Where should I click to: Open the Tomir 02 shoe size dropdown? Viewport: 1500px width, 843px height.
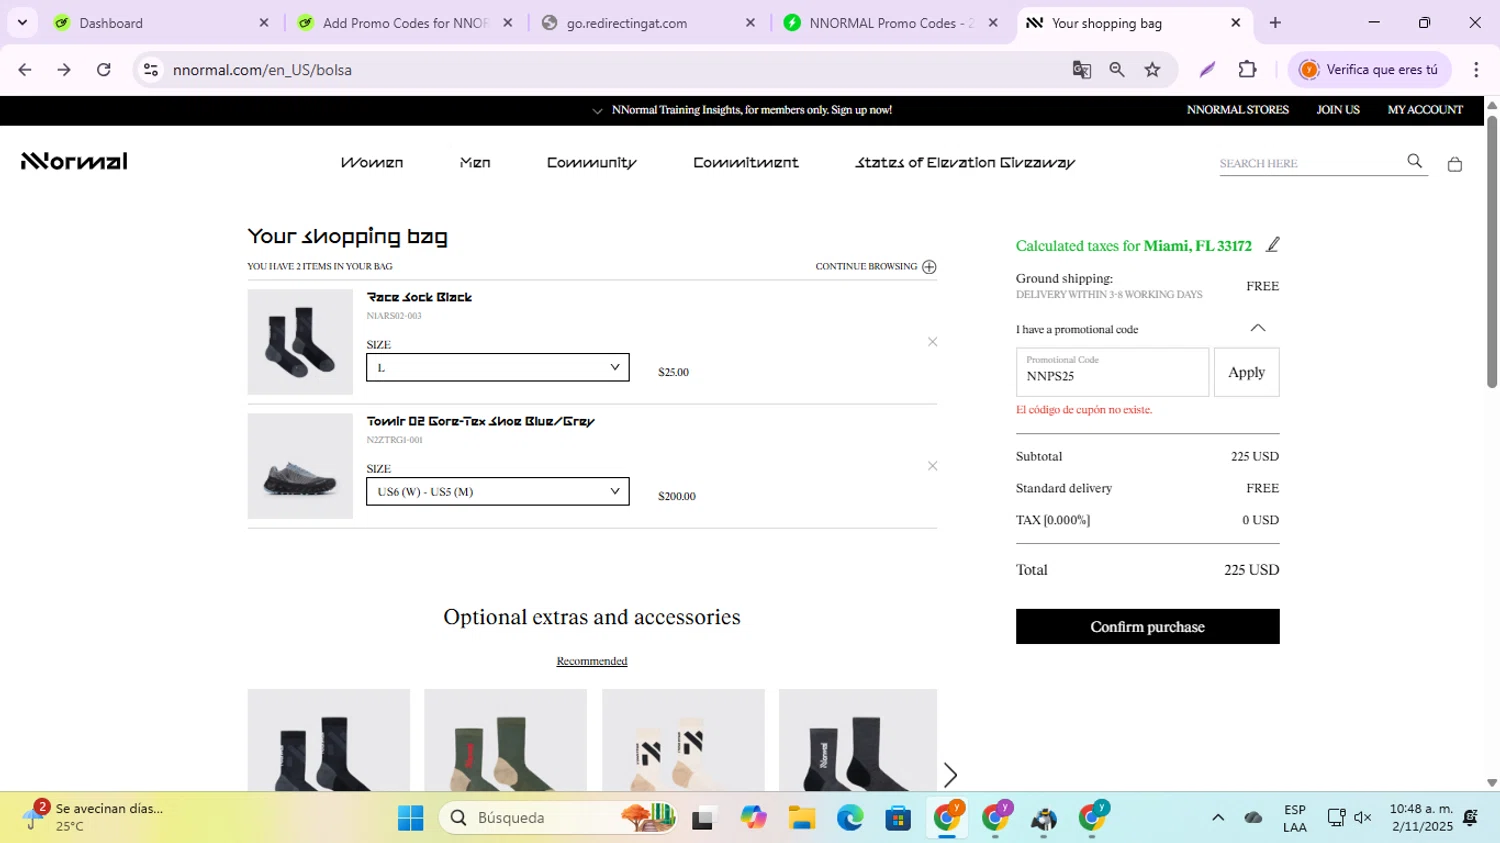pyautogui.click(x=497, y=492)
